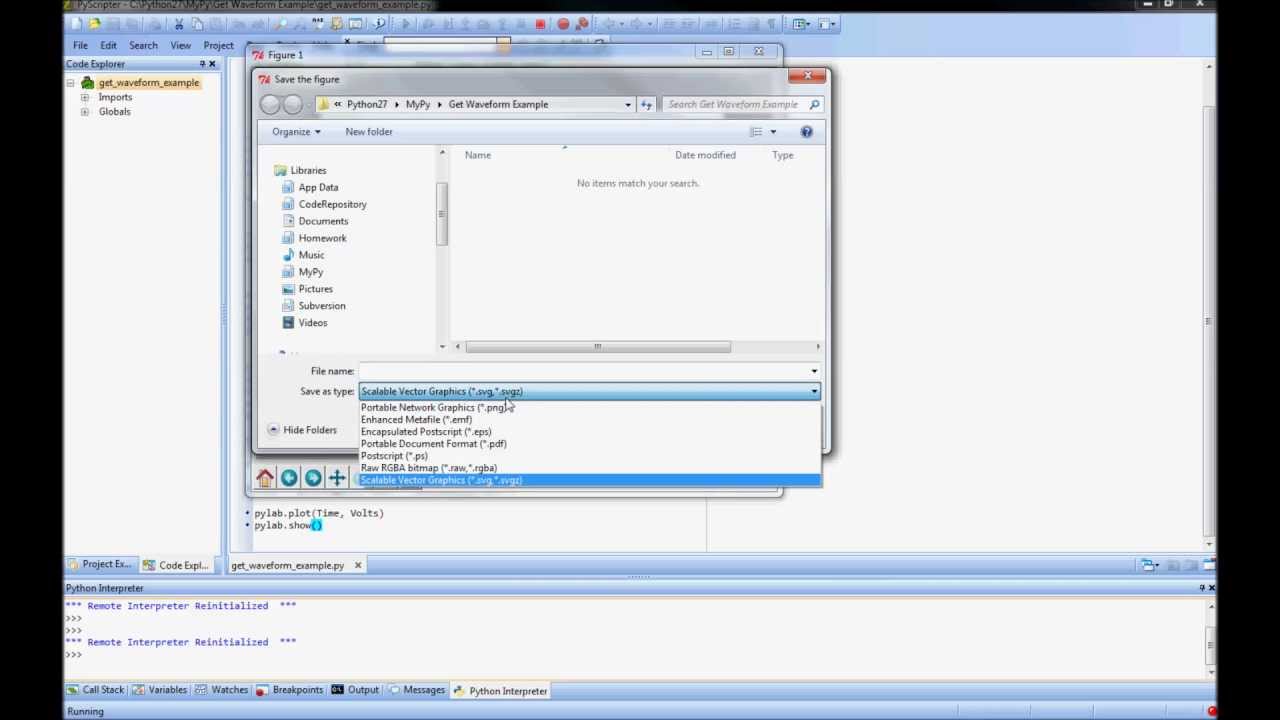1280x720 pixels.
Task: Pick the highlighted Scalable Vector Graphics list entry
Action: click(x=590, y=480)
